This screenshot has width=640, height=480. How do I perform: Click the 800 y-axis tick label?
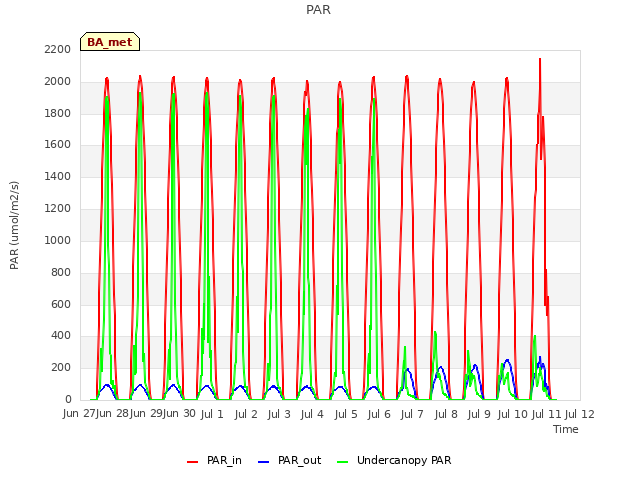click(61, 272)
